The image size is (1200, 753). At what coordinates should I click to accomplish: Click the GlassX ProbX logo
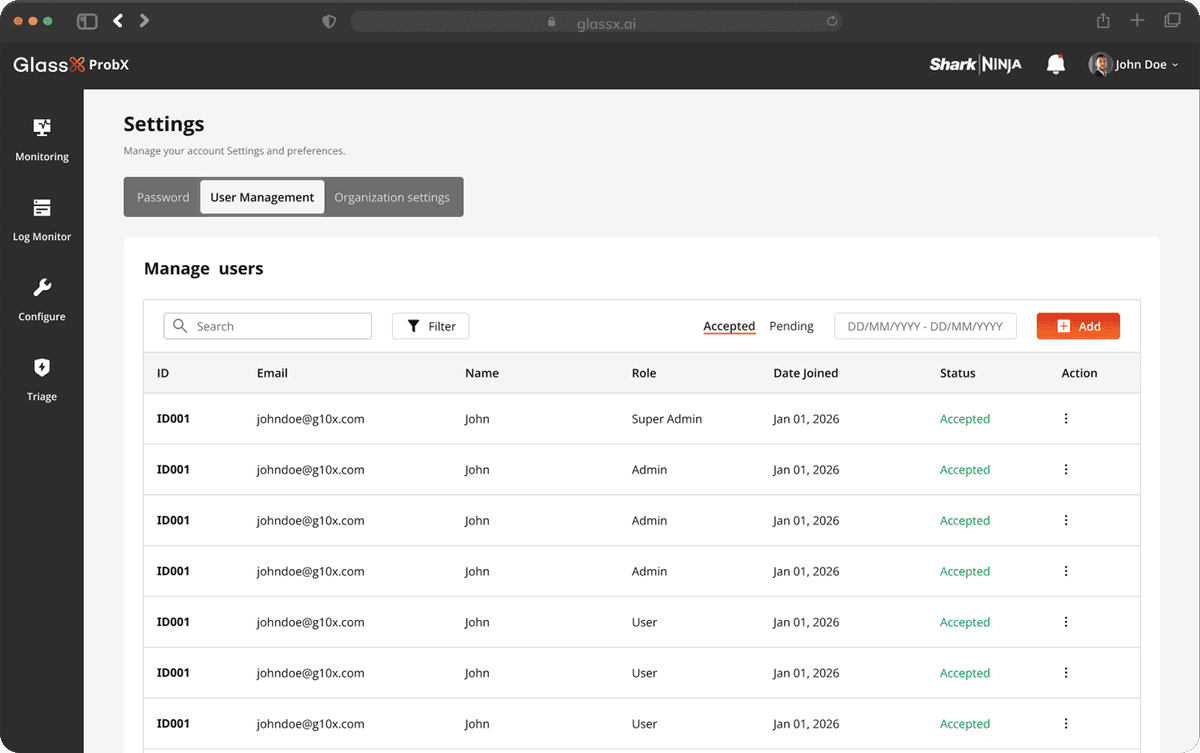70,64
